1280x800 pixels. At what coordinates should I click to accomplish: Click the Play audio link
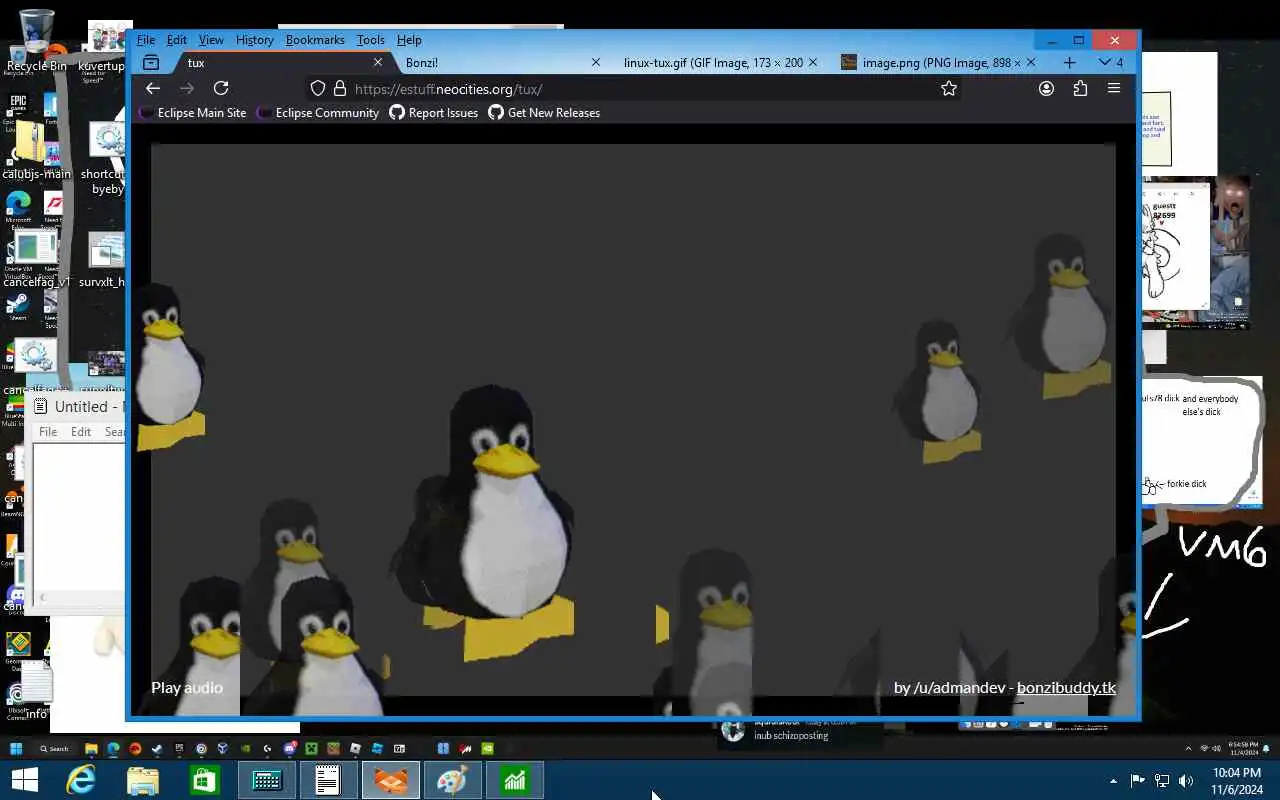pyautogui.click(x=187, y=687)
